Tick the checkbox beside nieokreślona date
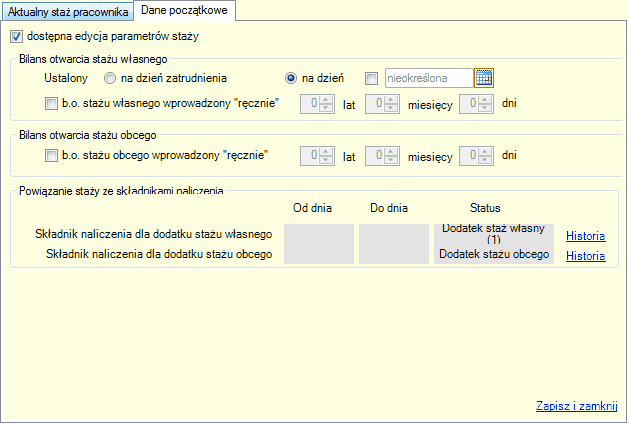The image size is (629, 424). pyautogui.click(x=371, y=78)
